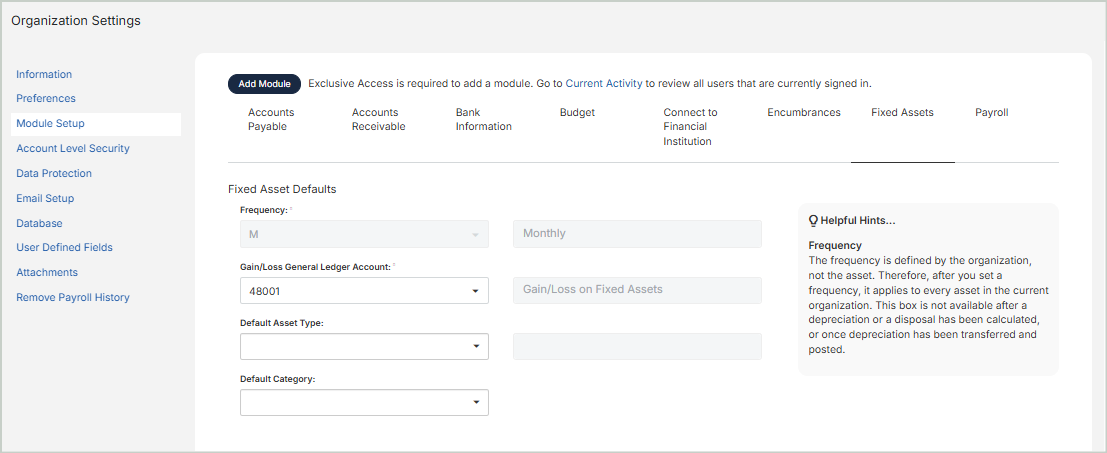1107x453 pixels.
Task: Open Information in the settings sidebar
Action: pos(44,74)
